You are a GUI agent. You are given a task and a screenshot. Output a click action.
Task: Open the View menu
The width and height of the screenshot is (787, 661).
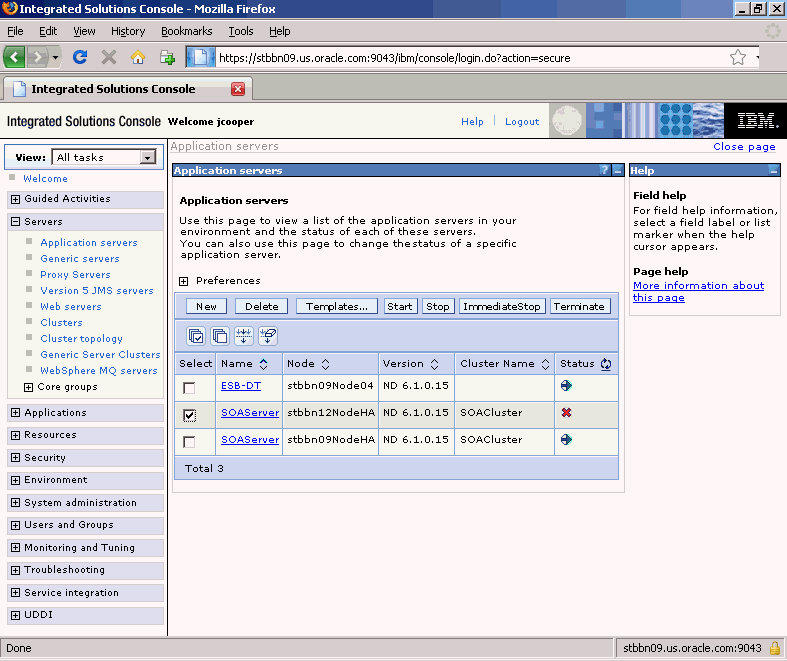coord(84,31)
